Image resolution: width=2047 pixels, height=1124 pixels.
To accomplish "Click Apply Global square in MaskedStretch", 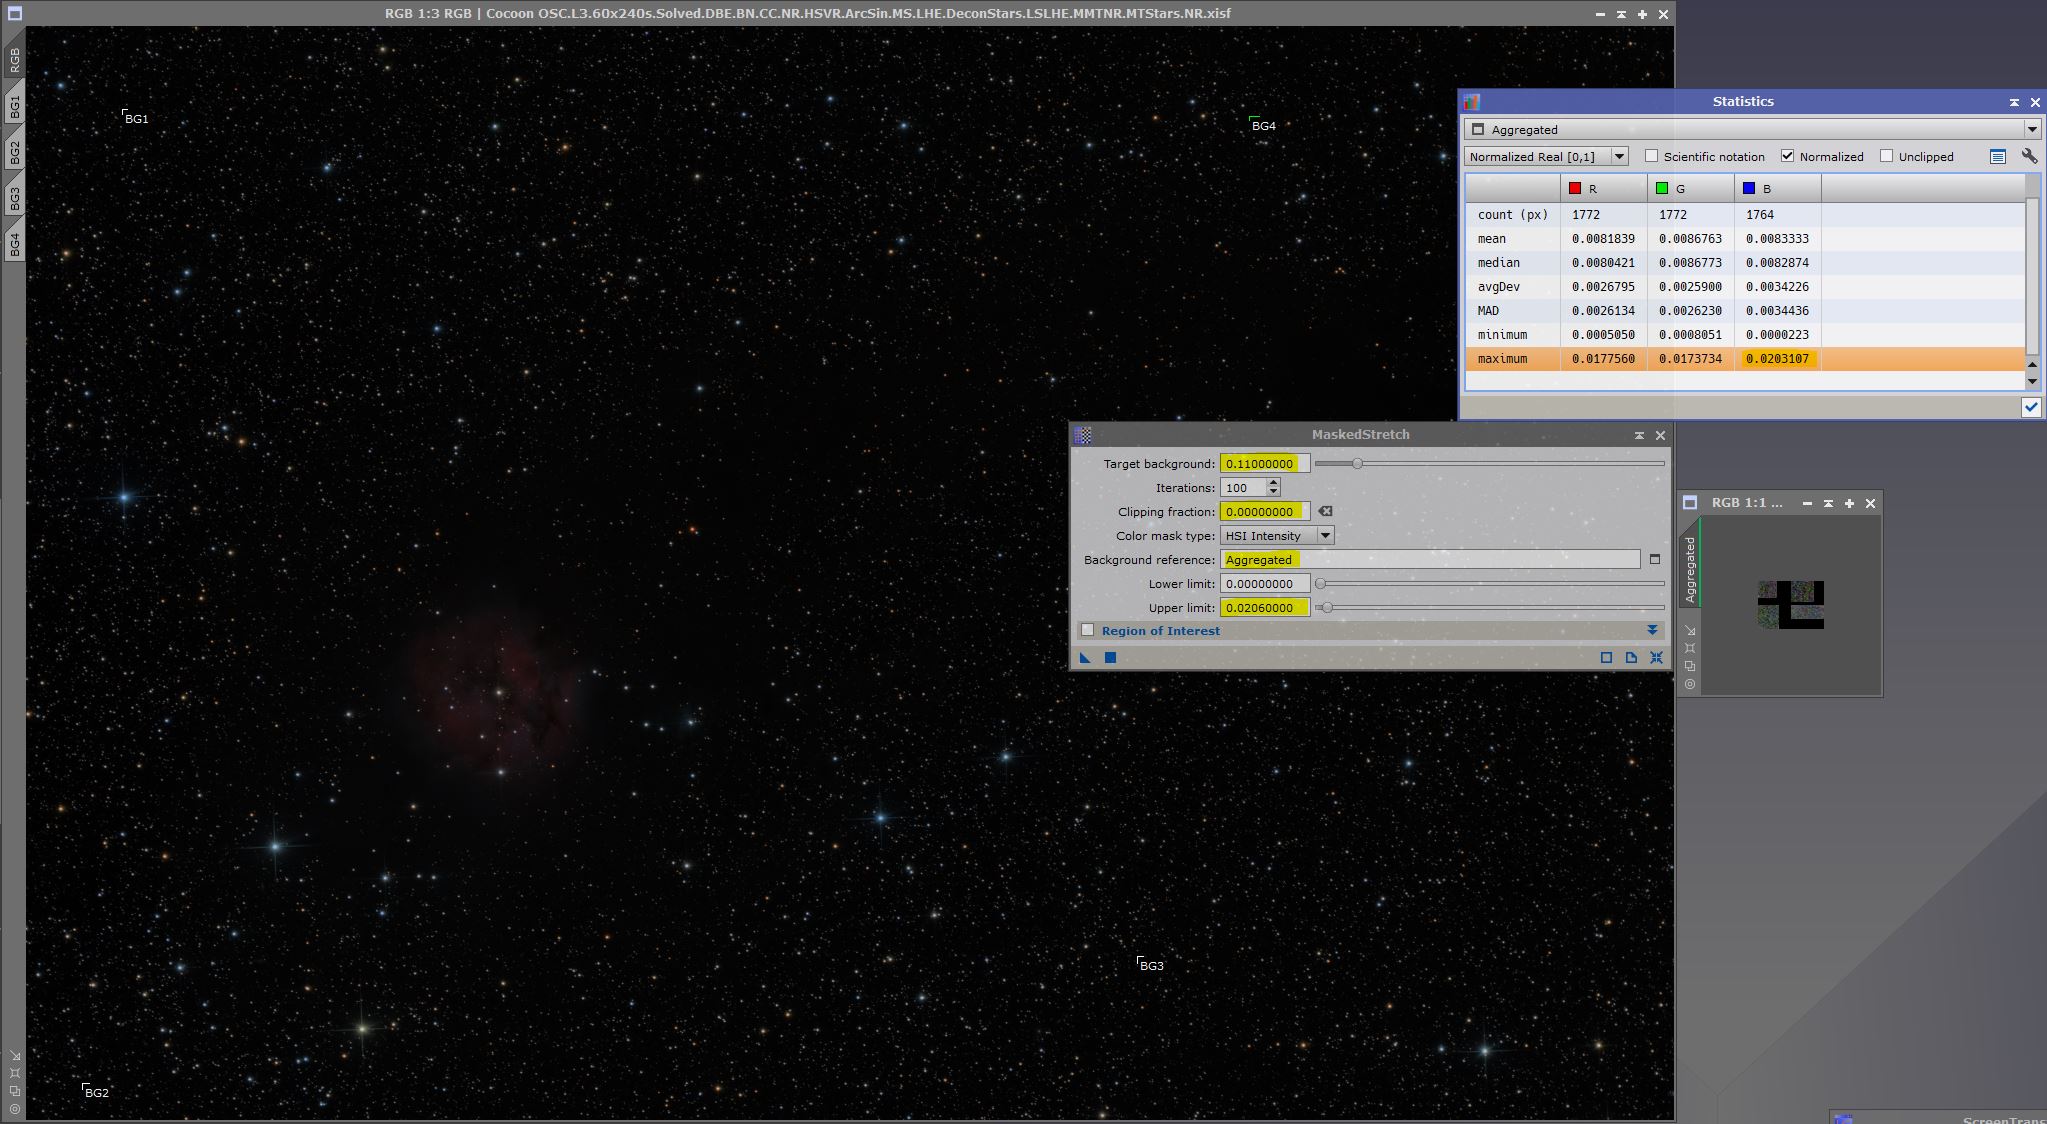I will [x=1110, y=657].
